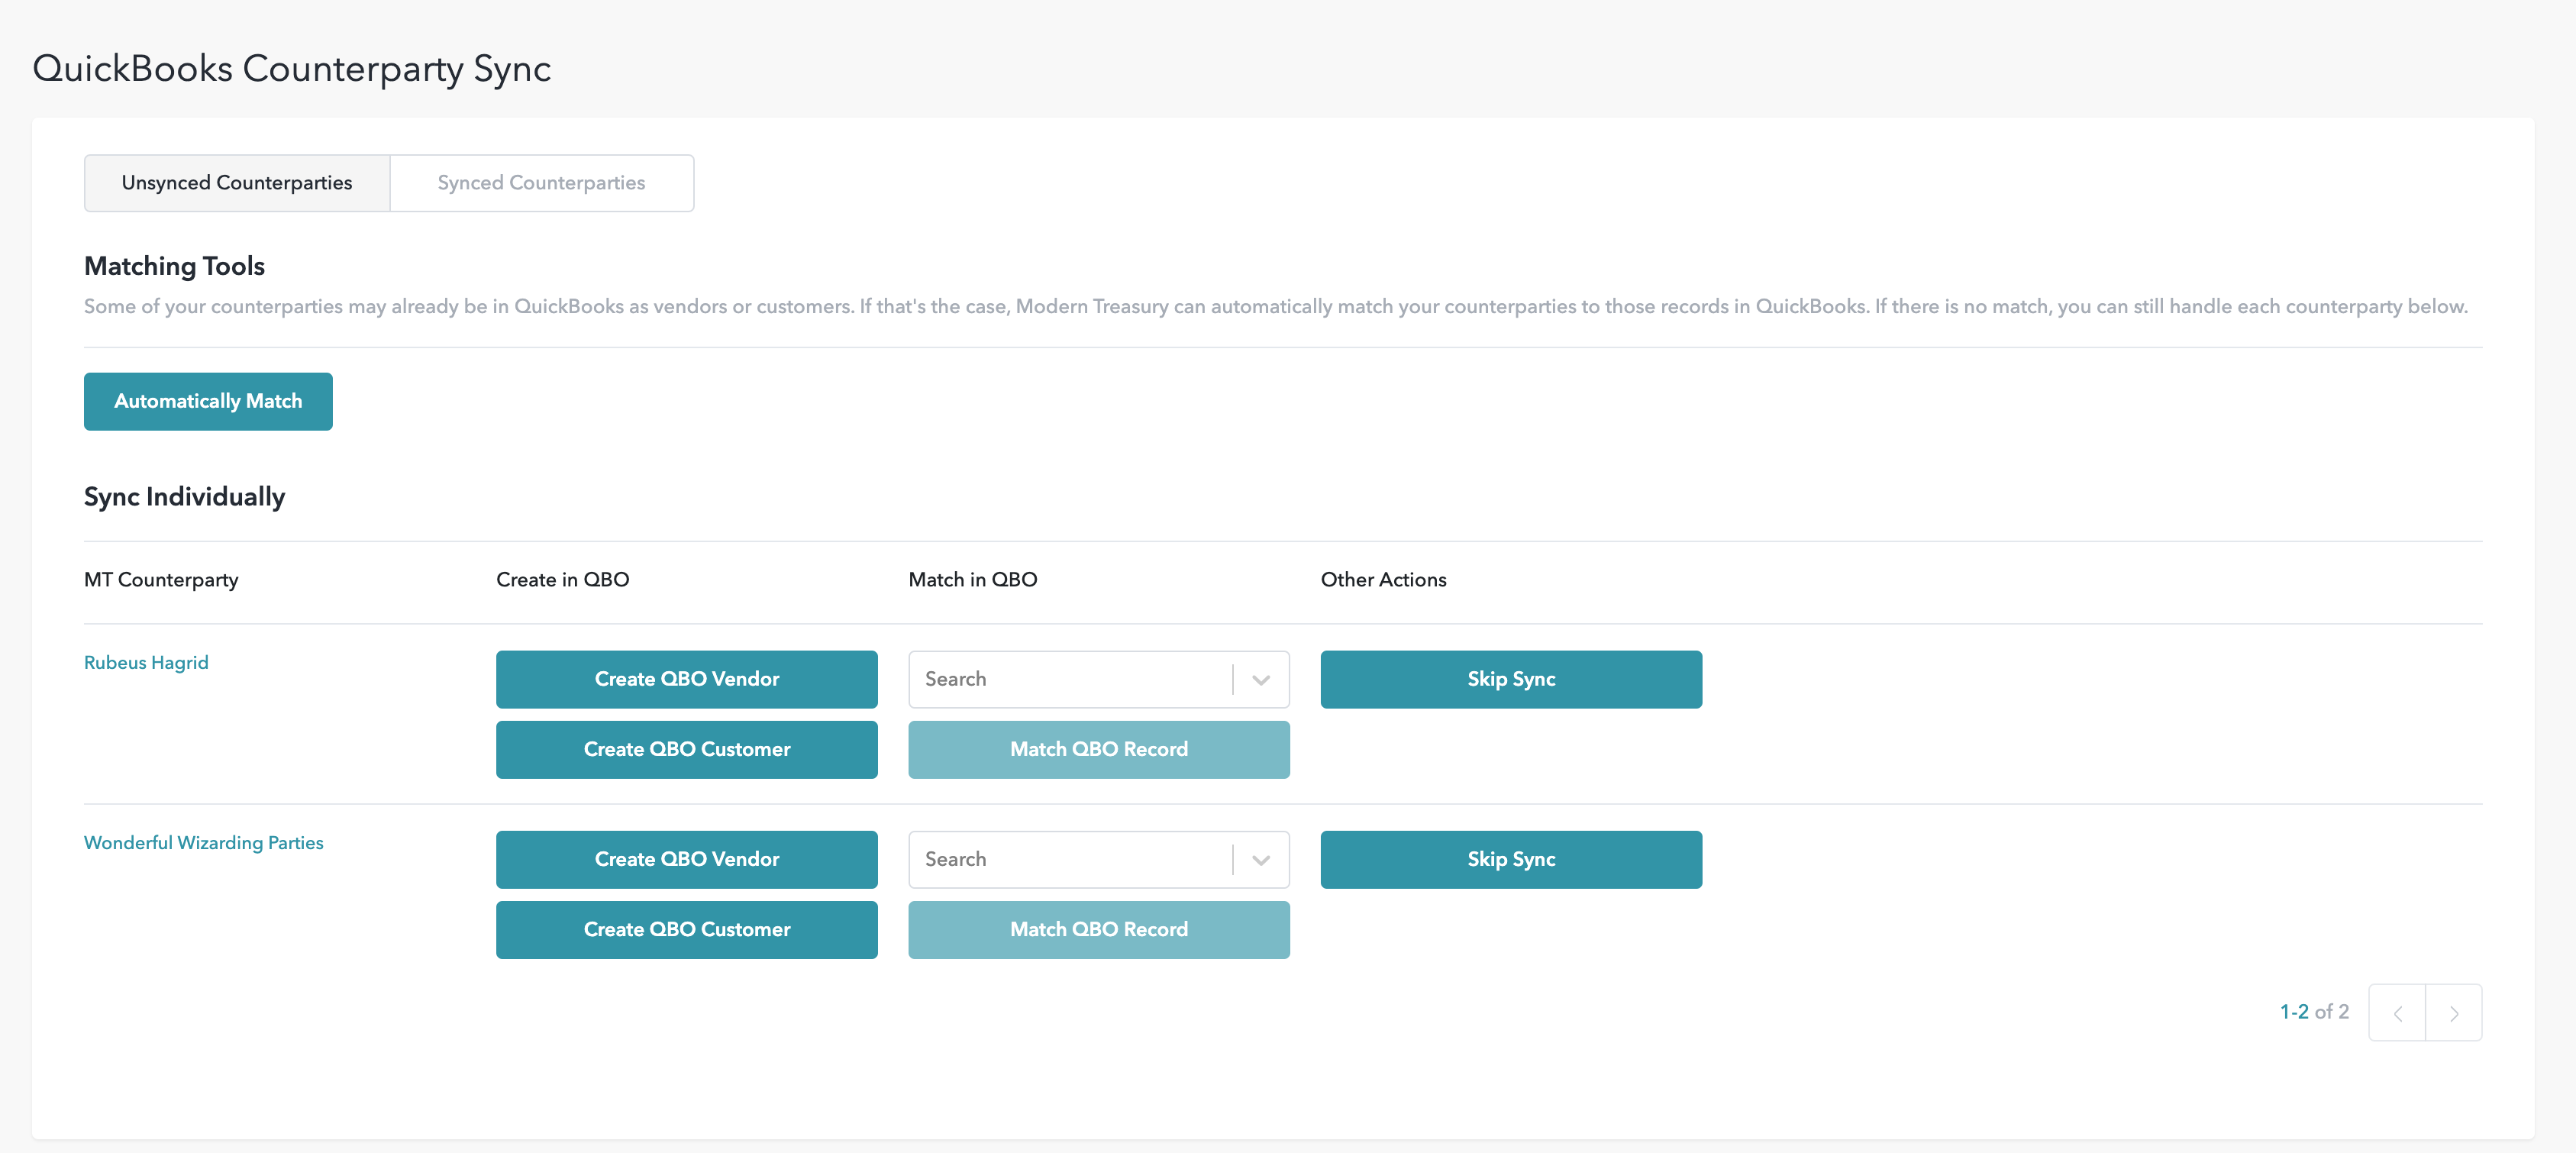Skip Sync for Rubeus Hagrid
The height and width of the screenshot is (1153, 2576).
(x=1510, y=680)
